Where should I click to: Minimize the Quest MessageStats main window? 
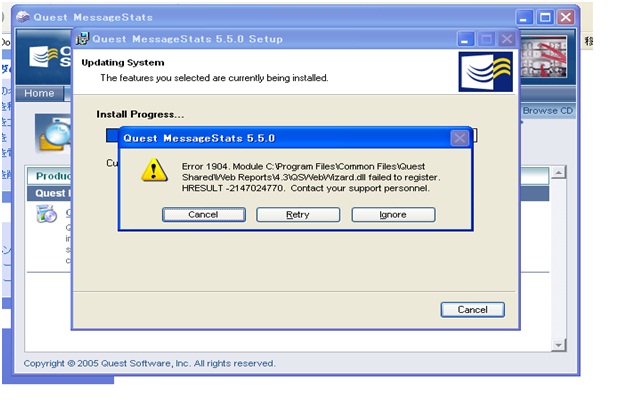(524, 17)
